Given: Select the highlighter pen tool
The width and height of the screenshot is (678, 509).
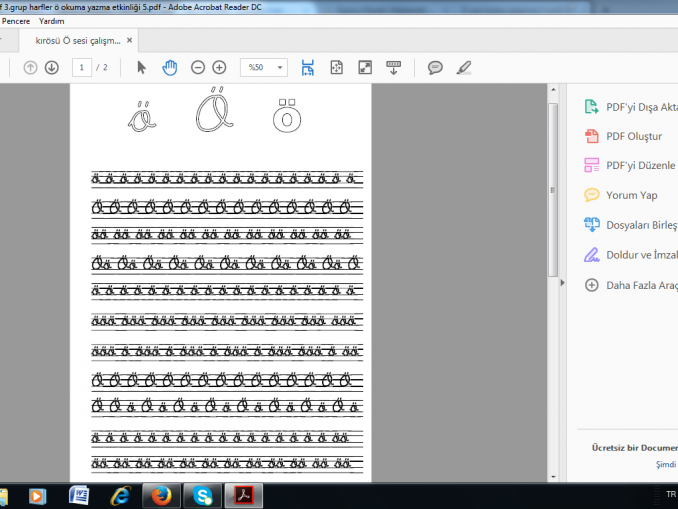Looking at the screenshot, I should [463, 67].
